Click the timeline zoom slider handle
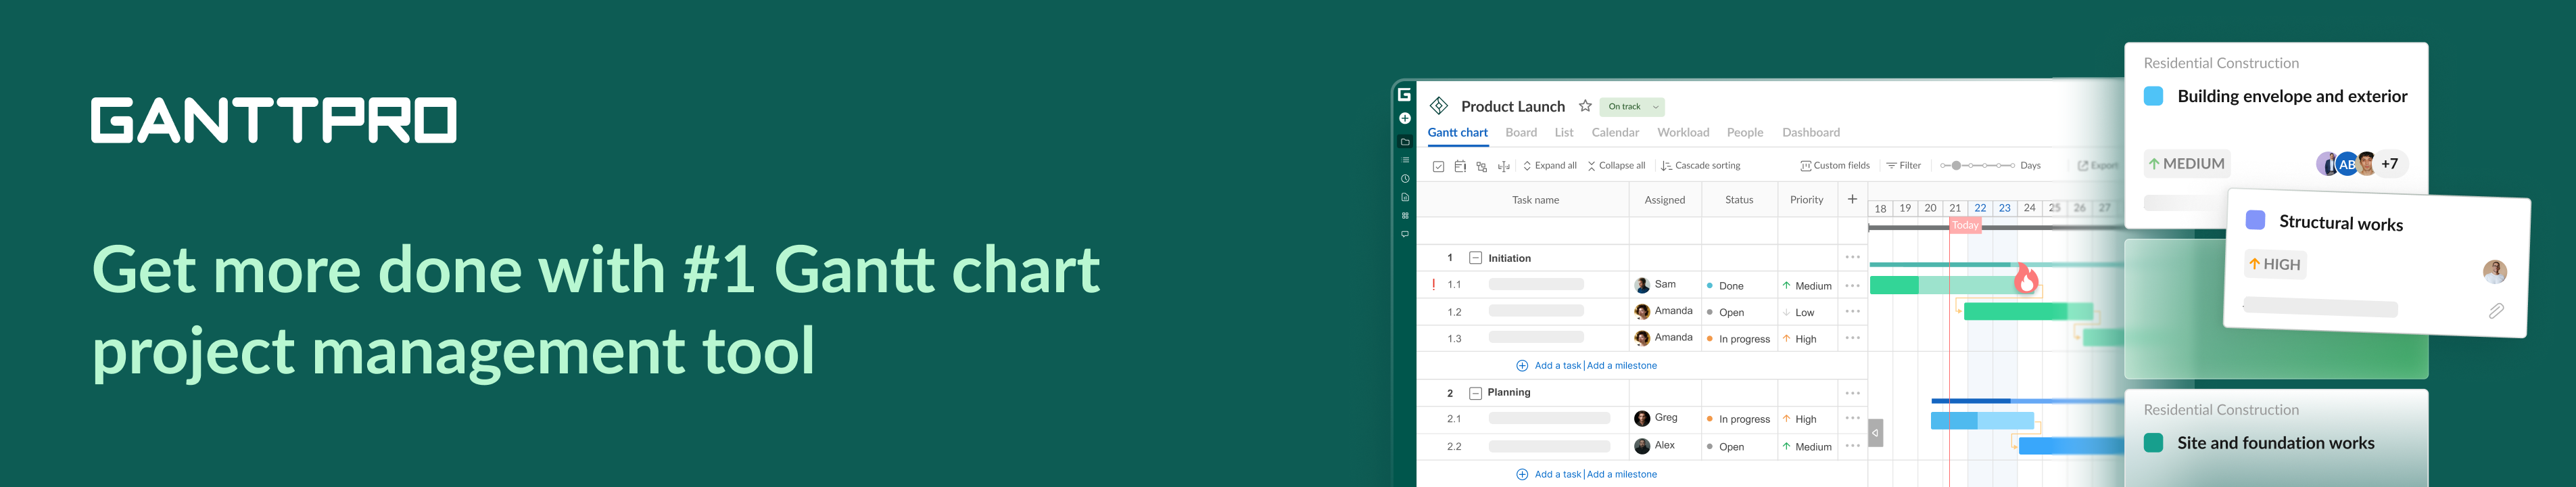Image resolution: width=2576 pixels, height=487 pixels. pos(1956,166)
